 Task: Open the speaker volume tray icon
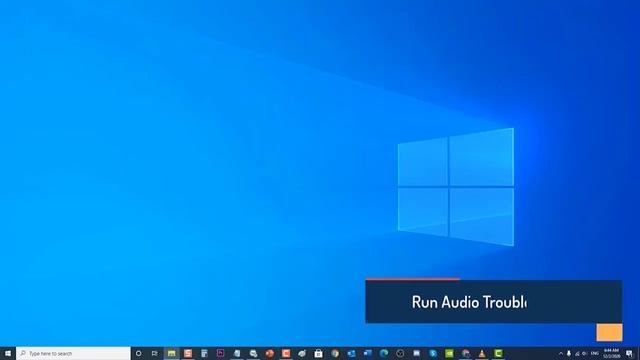pos(584,353)
